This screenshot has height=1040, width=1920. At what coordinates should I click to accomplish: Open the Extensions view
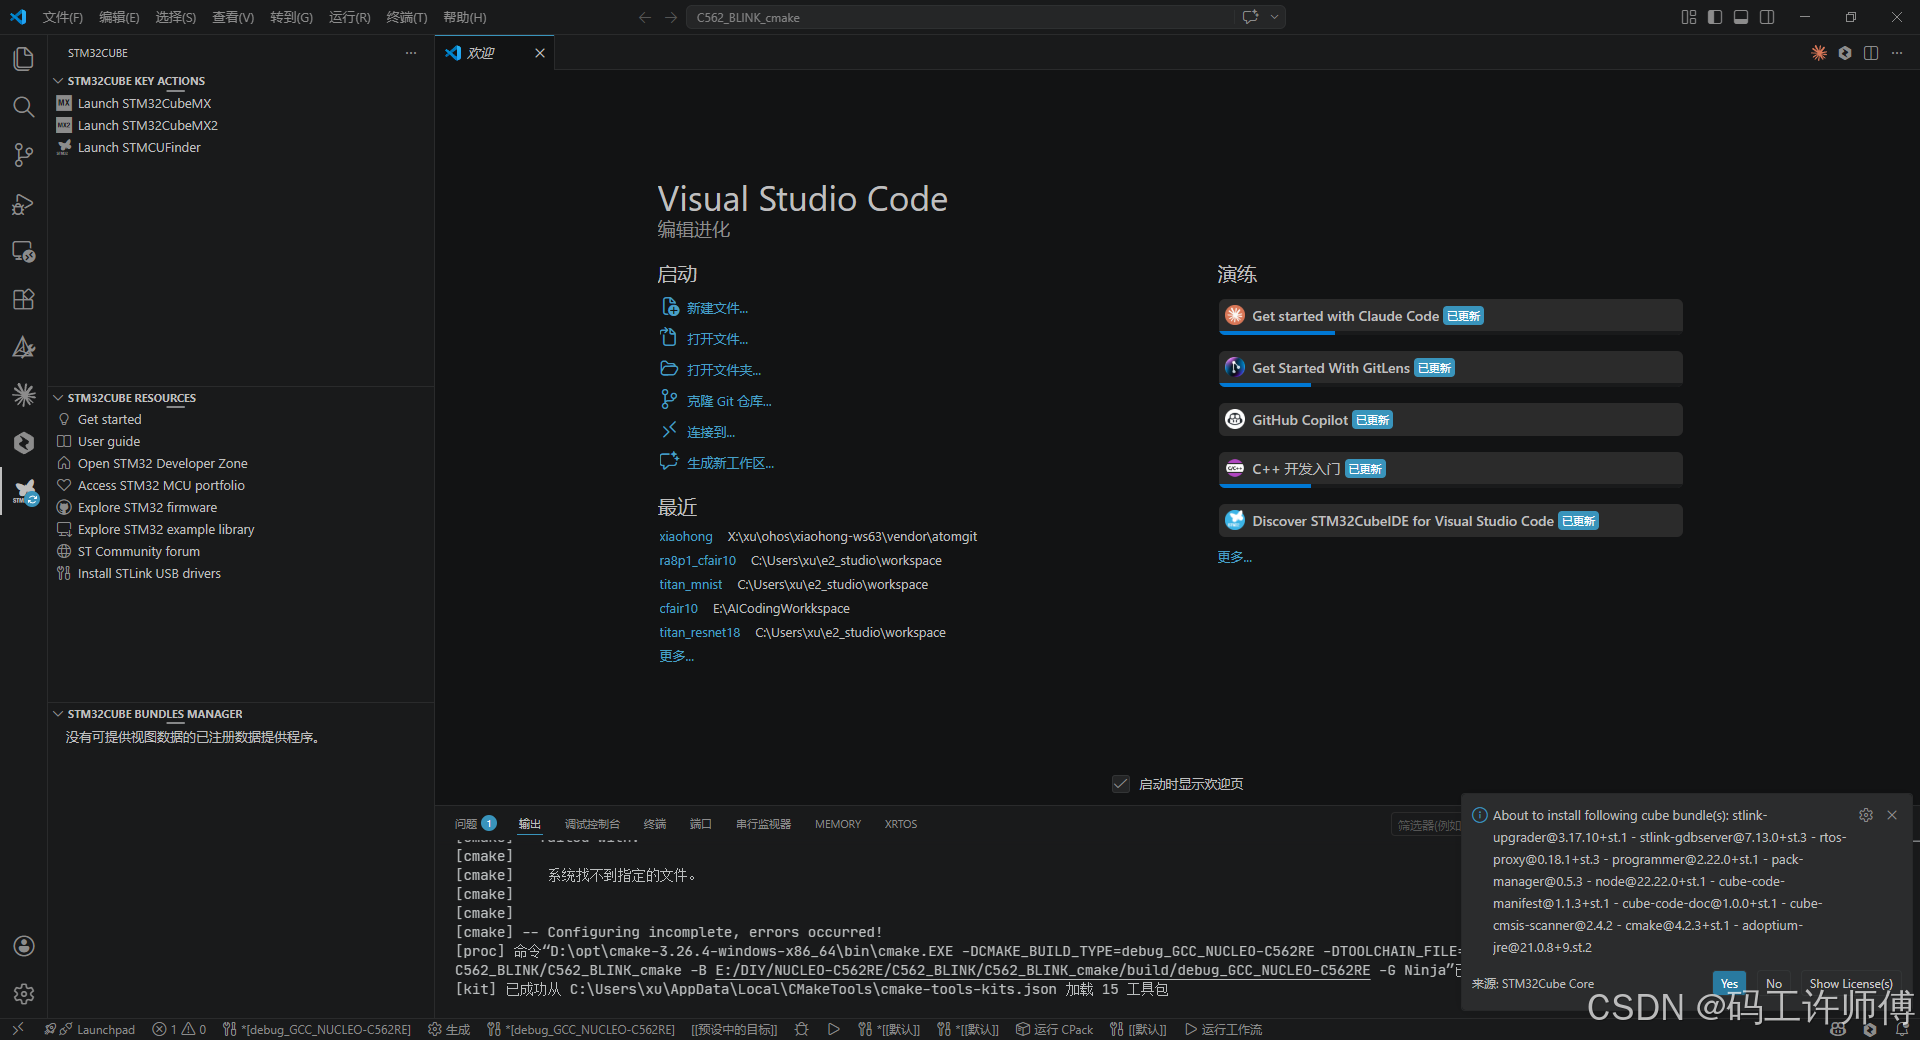click(23, 299)
